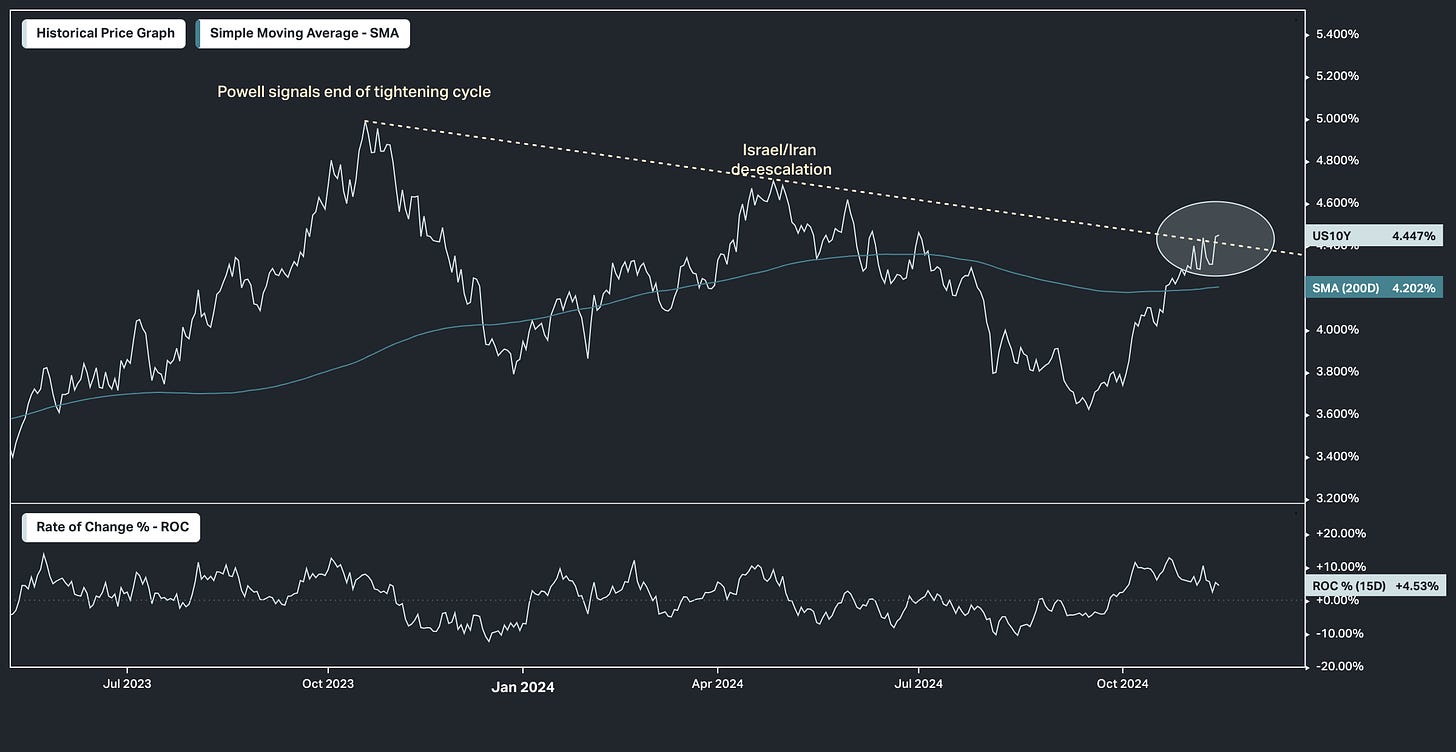The image size is (1456, 752).
Task: Click the +10.00% ROC axis value
Action: pyautogui.click(x=1343, y=567)
